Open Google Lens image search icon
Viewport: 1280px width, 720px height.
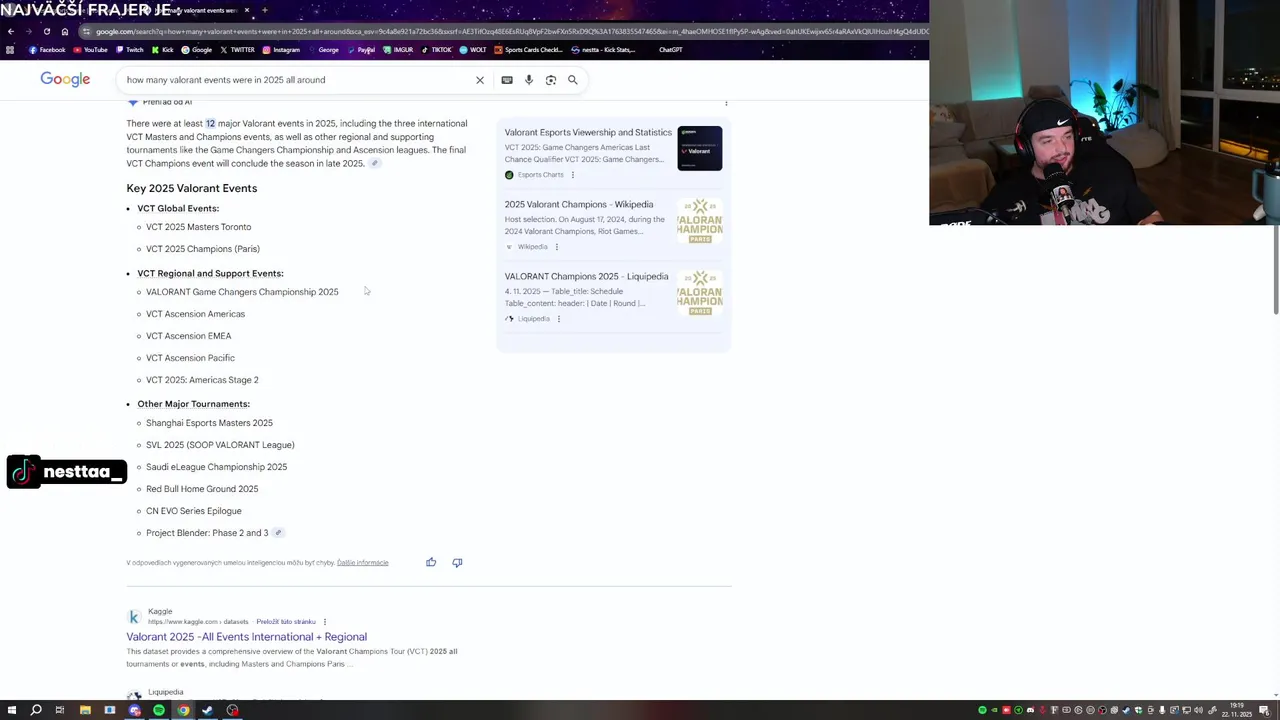[x=551, y=80]
